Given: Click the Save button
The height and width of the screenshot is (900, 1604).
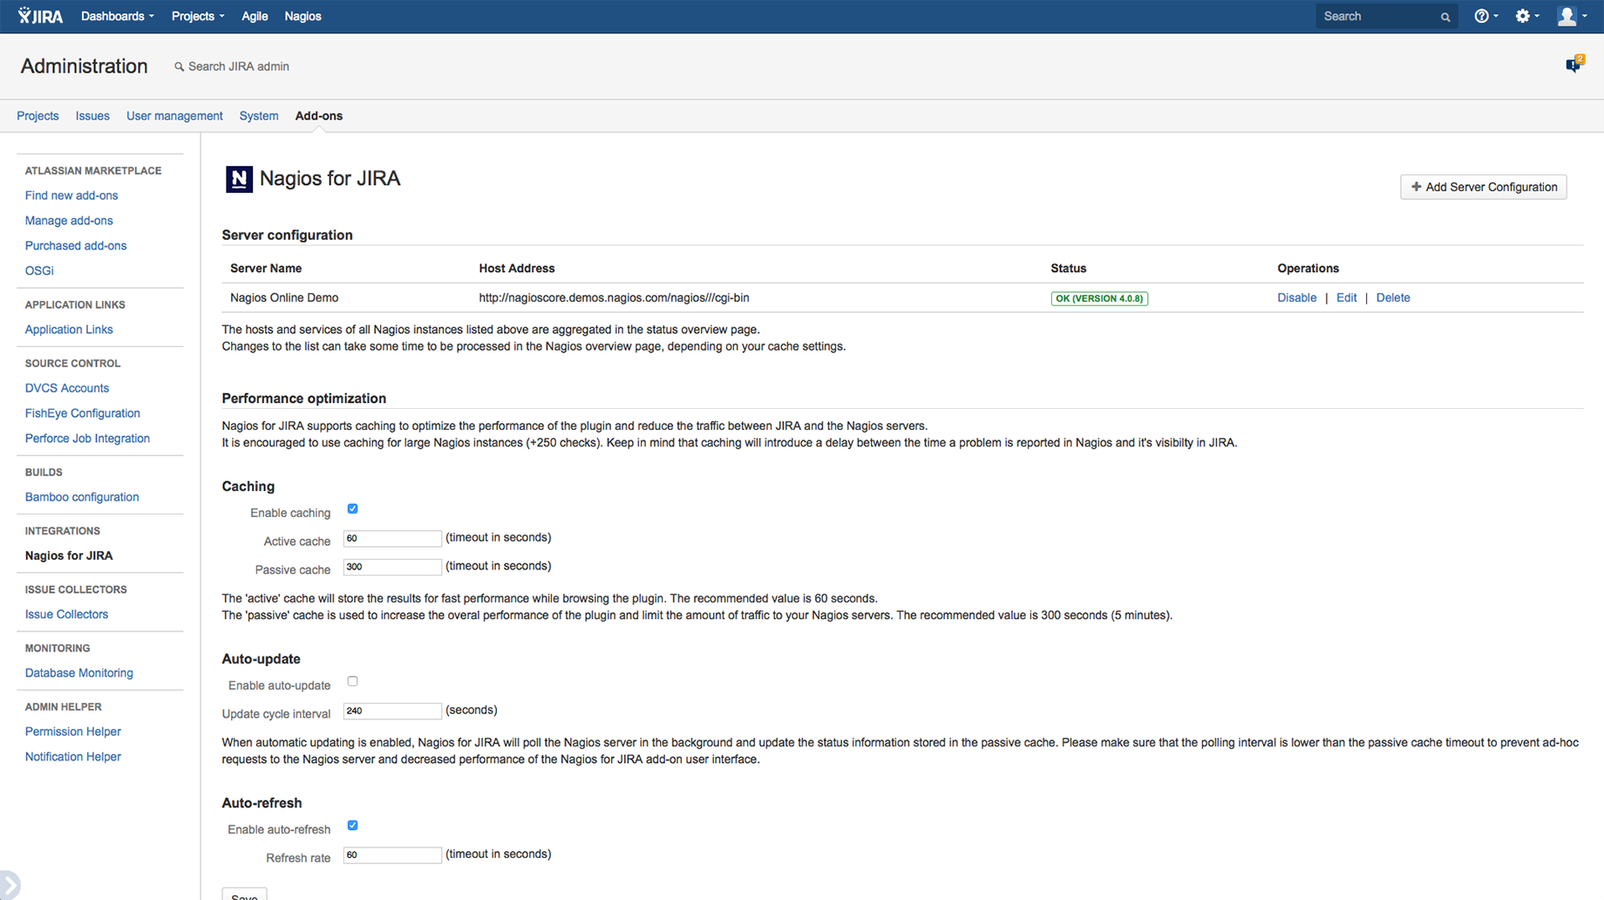Looking at the screenshot, I should (244, 894).
